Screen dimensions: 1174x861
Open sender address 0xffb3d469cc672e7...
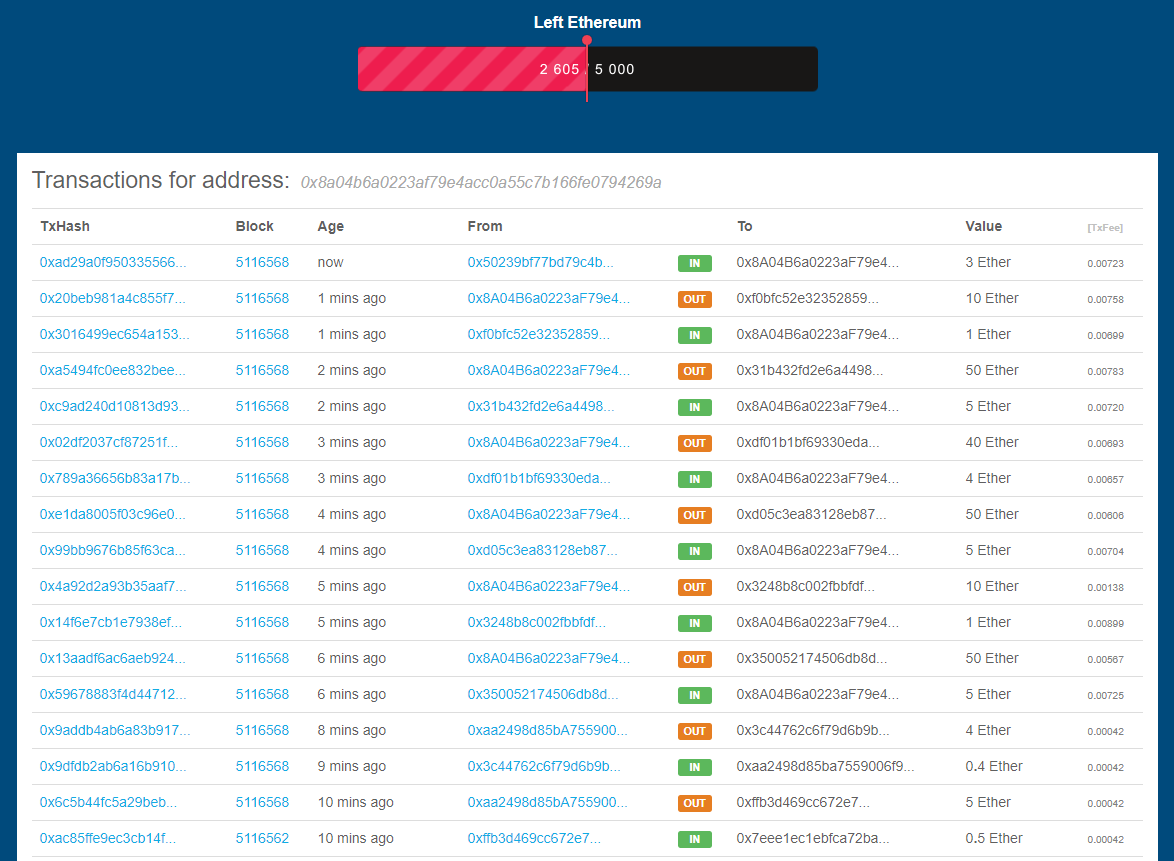coord(534,838)
